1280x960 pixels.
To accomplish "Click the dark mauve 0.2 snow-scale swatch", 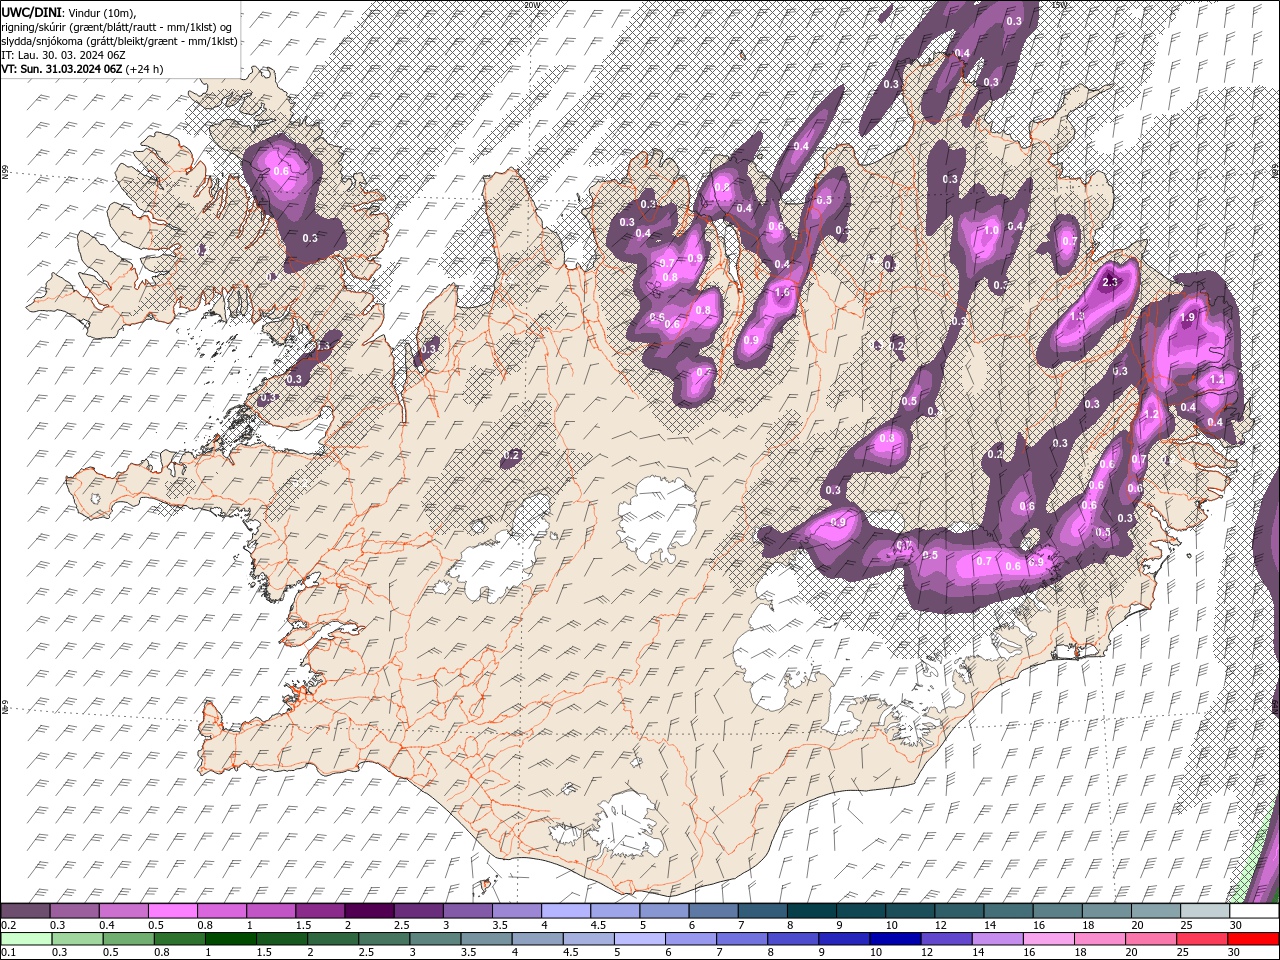I will click(x=25, y=911).
